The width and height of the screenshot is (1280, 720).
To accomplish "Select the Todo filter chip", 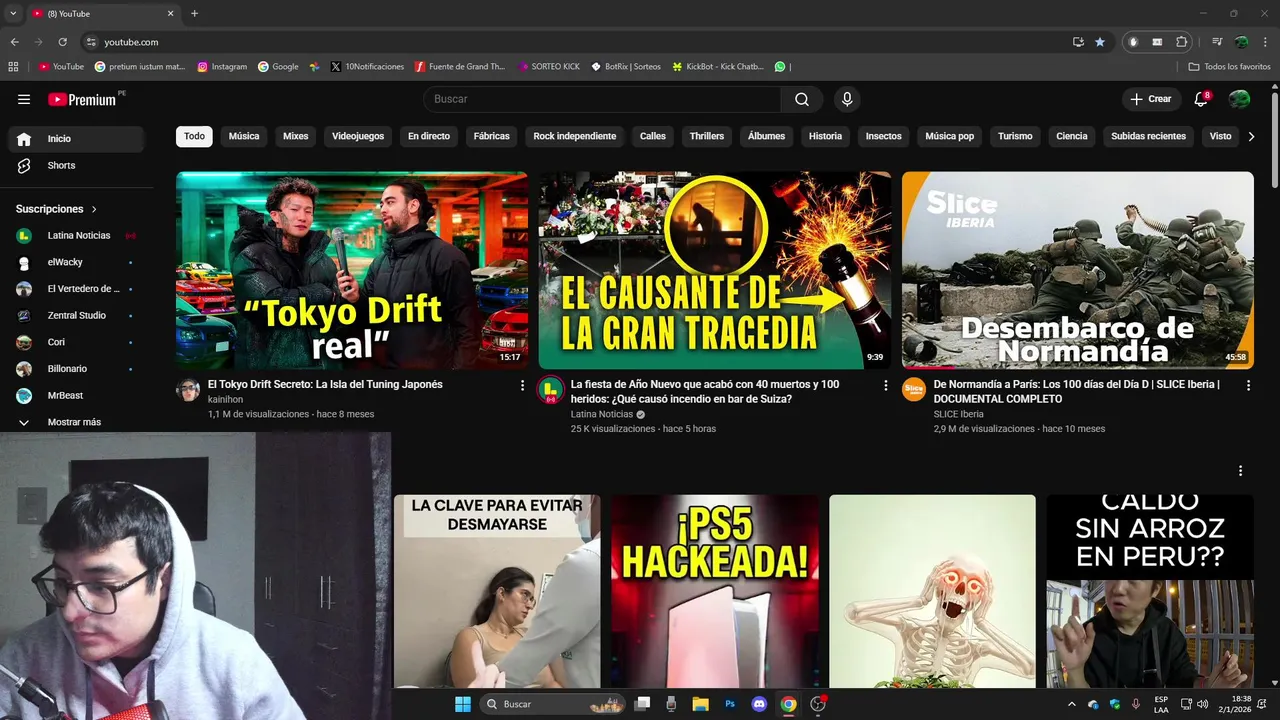I will pos(194,136).
